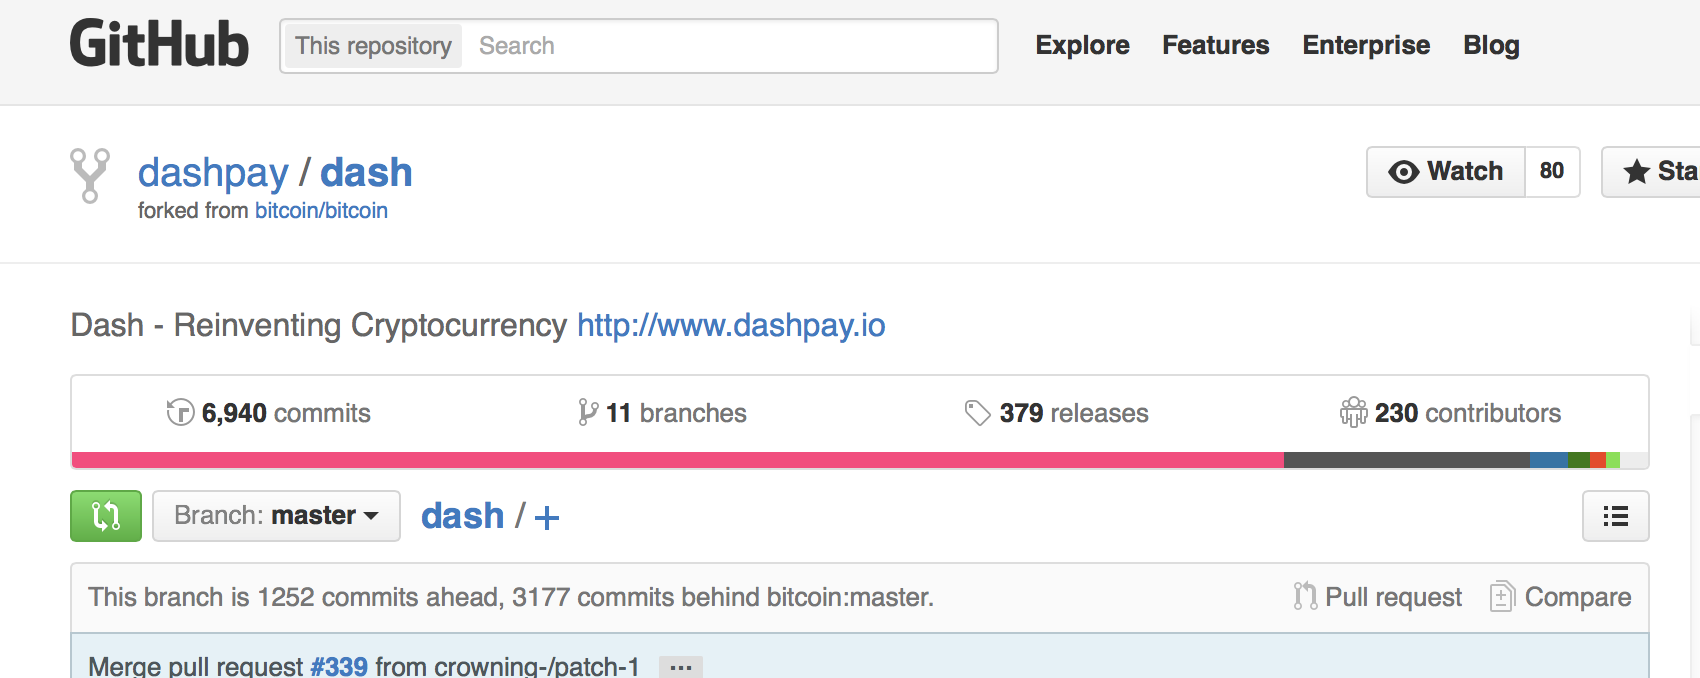The width and height of the screenshot is (1700, 678).
Task: Click the This repository search scope label
Action: (x=373, y=46)
